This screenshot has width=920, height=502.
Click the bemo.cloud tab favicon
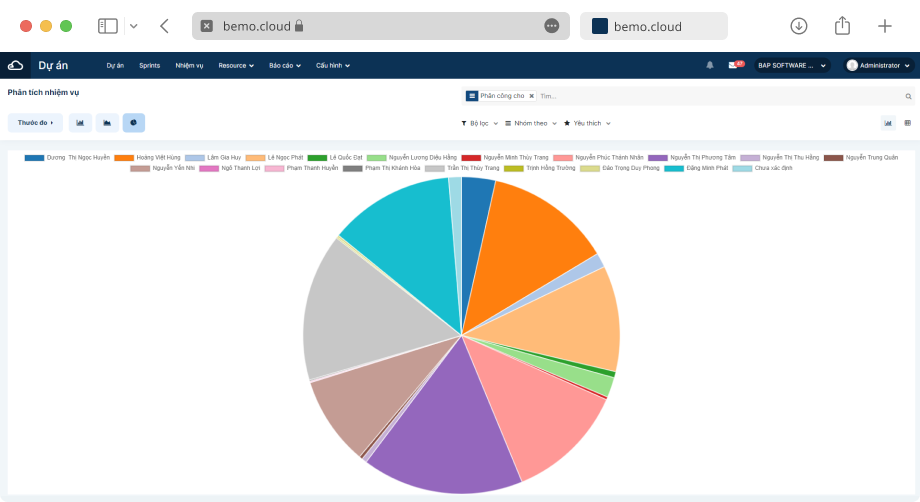600,26
